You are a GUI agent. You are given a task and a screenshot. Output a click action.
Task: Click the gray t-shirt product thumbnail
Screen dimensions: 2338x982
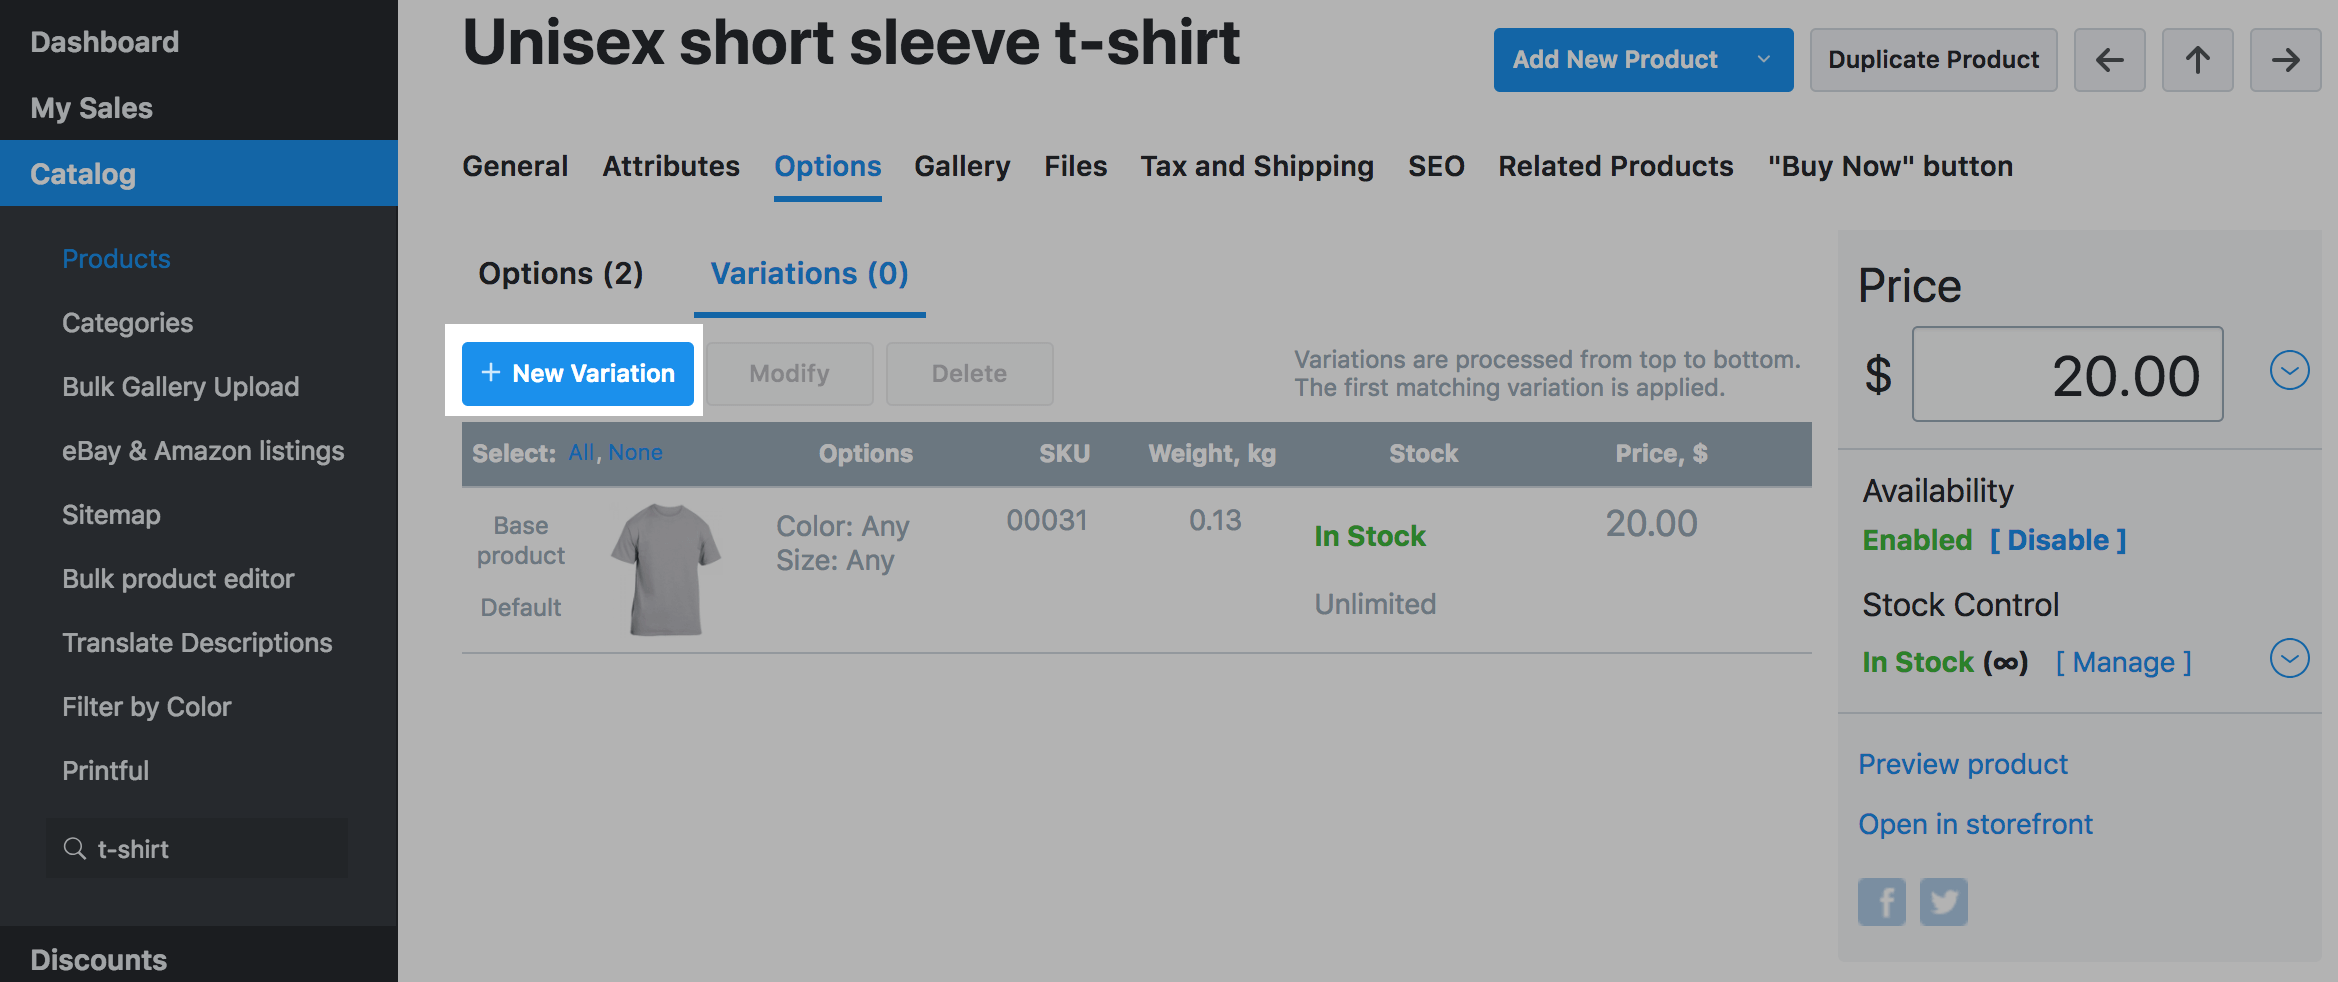tap(665, 568)
